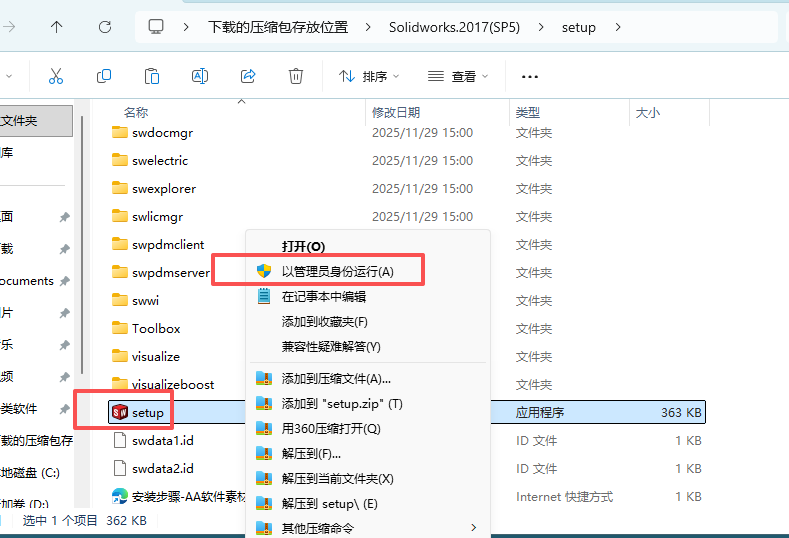Choose 解压到 setup\ (E) menu entry
The height and width of the screenshot is (538, 789).
(x=330, y=504)
